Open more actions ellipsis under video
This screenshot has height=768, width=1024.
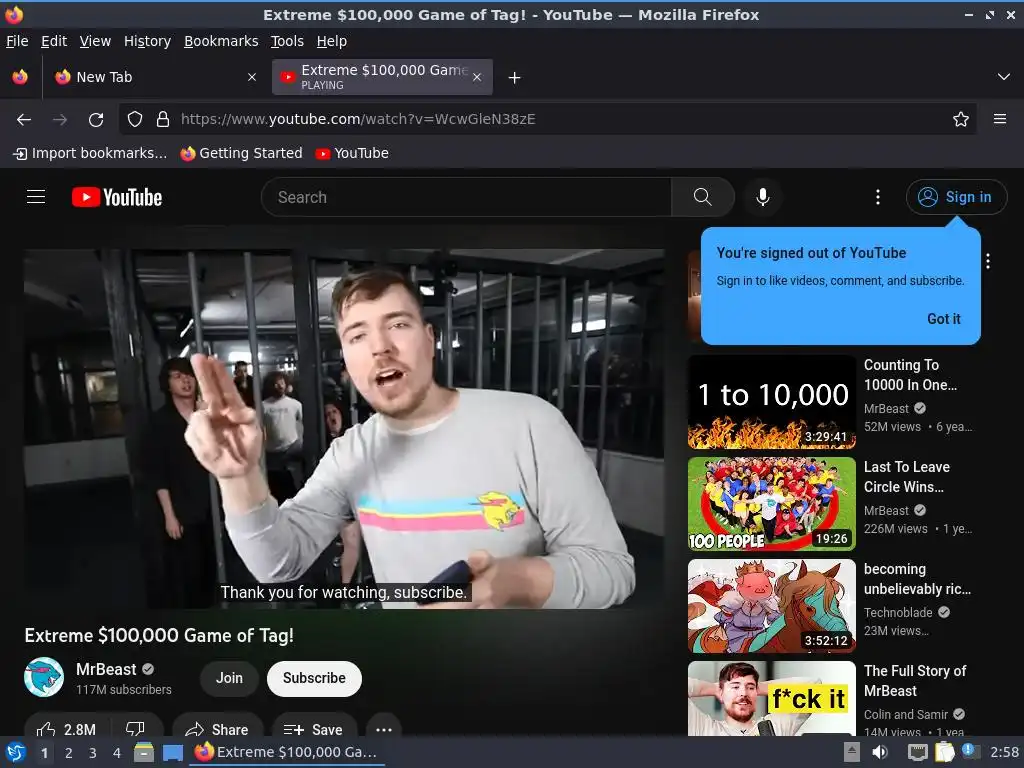tap(384, 728)
